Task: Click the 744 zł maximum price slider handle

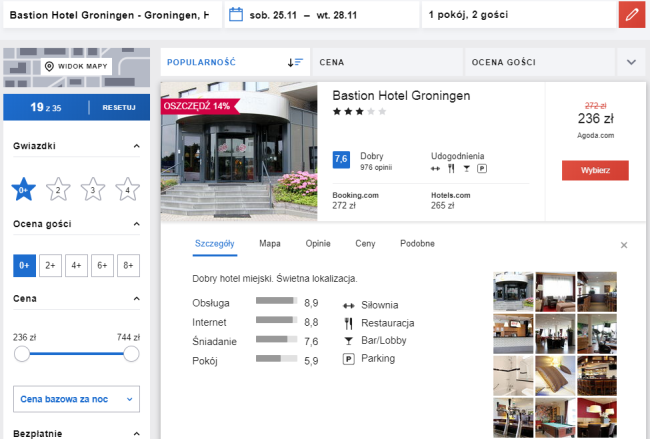Action: (131, 354)
